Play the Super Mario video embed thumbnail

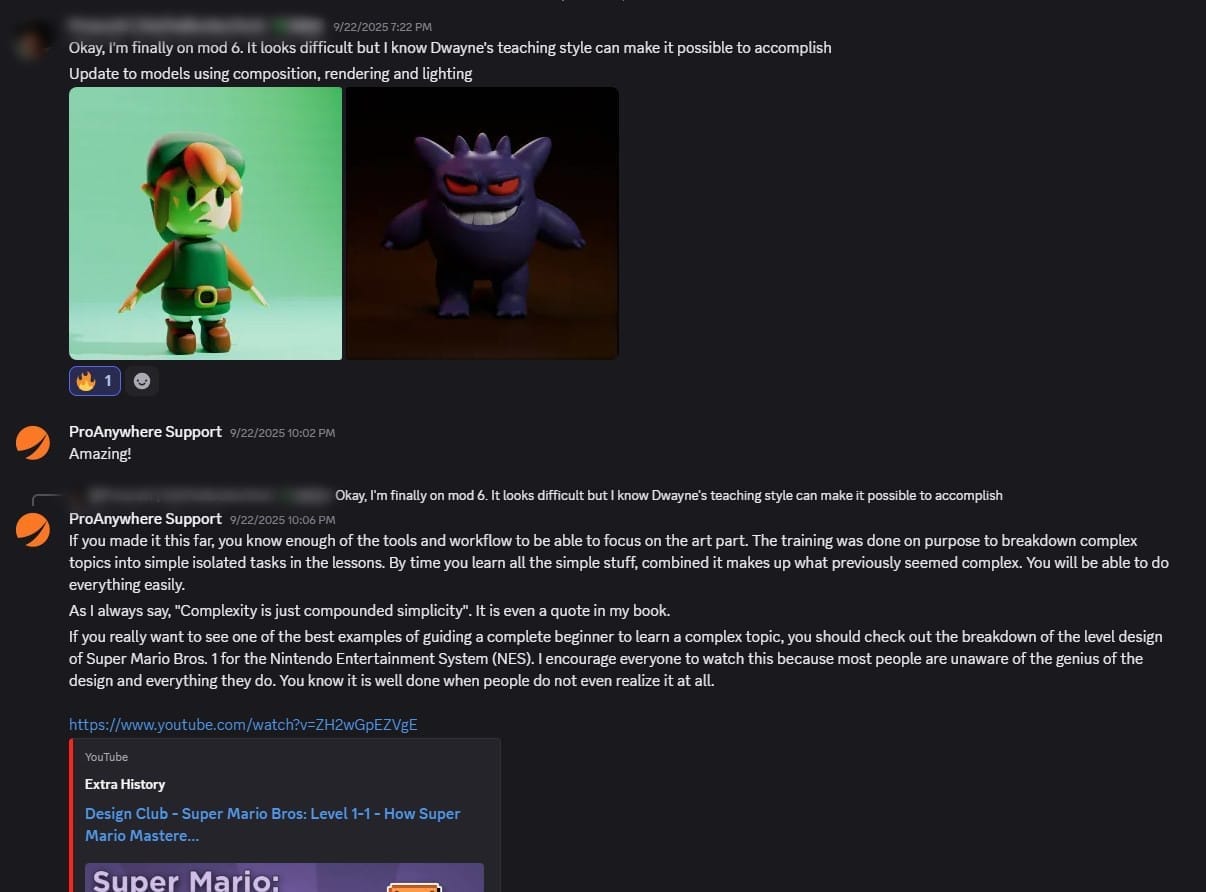click(x=284, y=877)
